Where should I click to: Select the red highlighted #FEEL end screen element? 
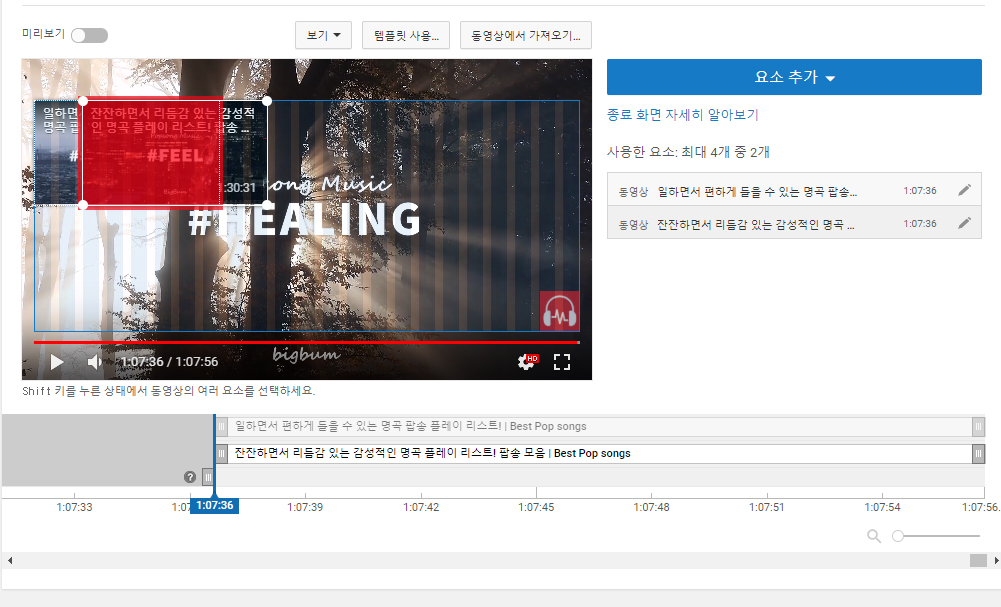151,153
